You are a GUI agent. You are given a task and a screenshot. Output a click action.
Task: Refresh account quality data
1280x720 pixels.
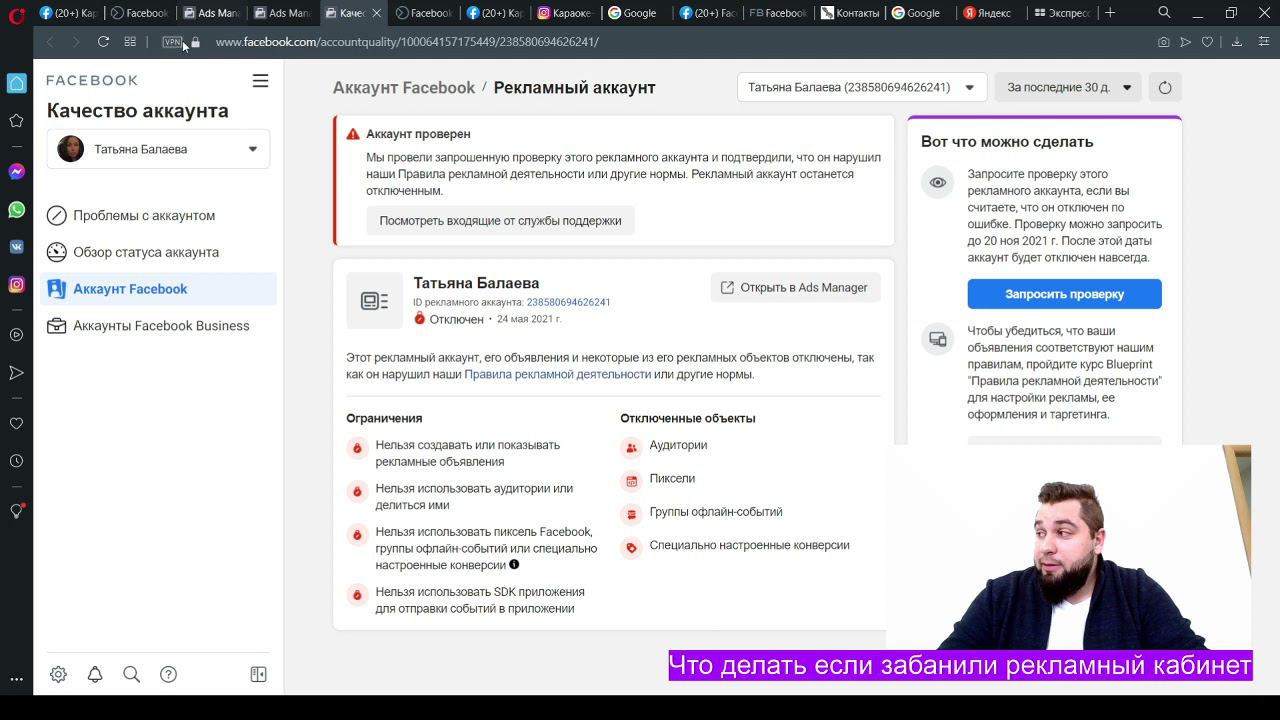[1165, 87]
